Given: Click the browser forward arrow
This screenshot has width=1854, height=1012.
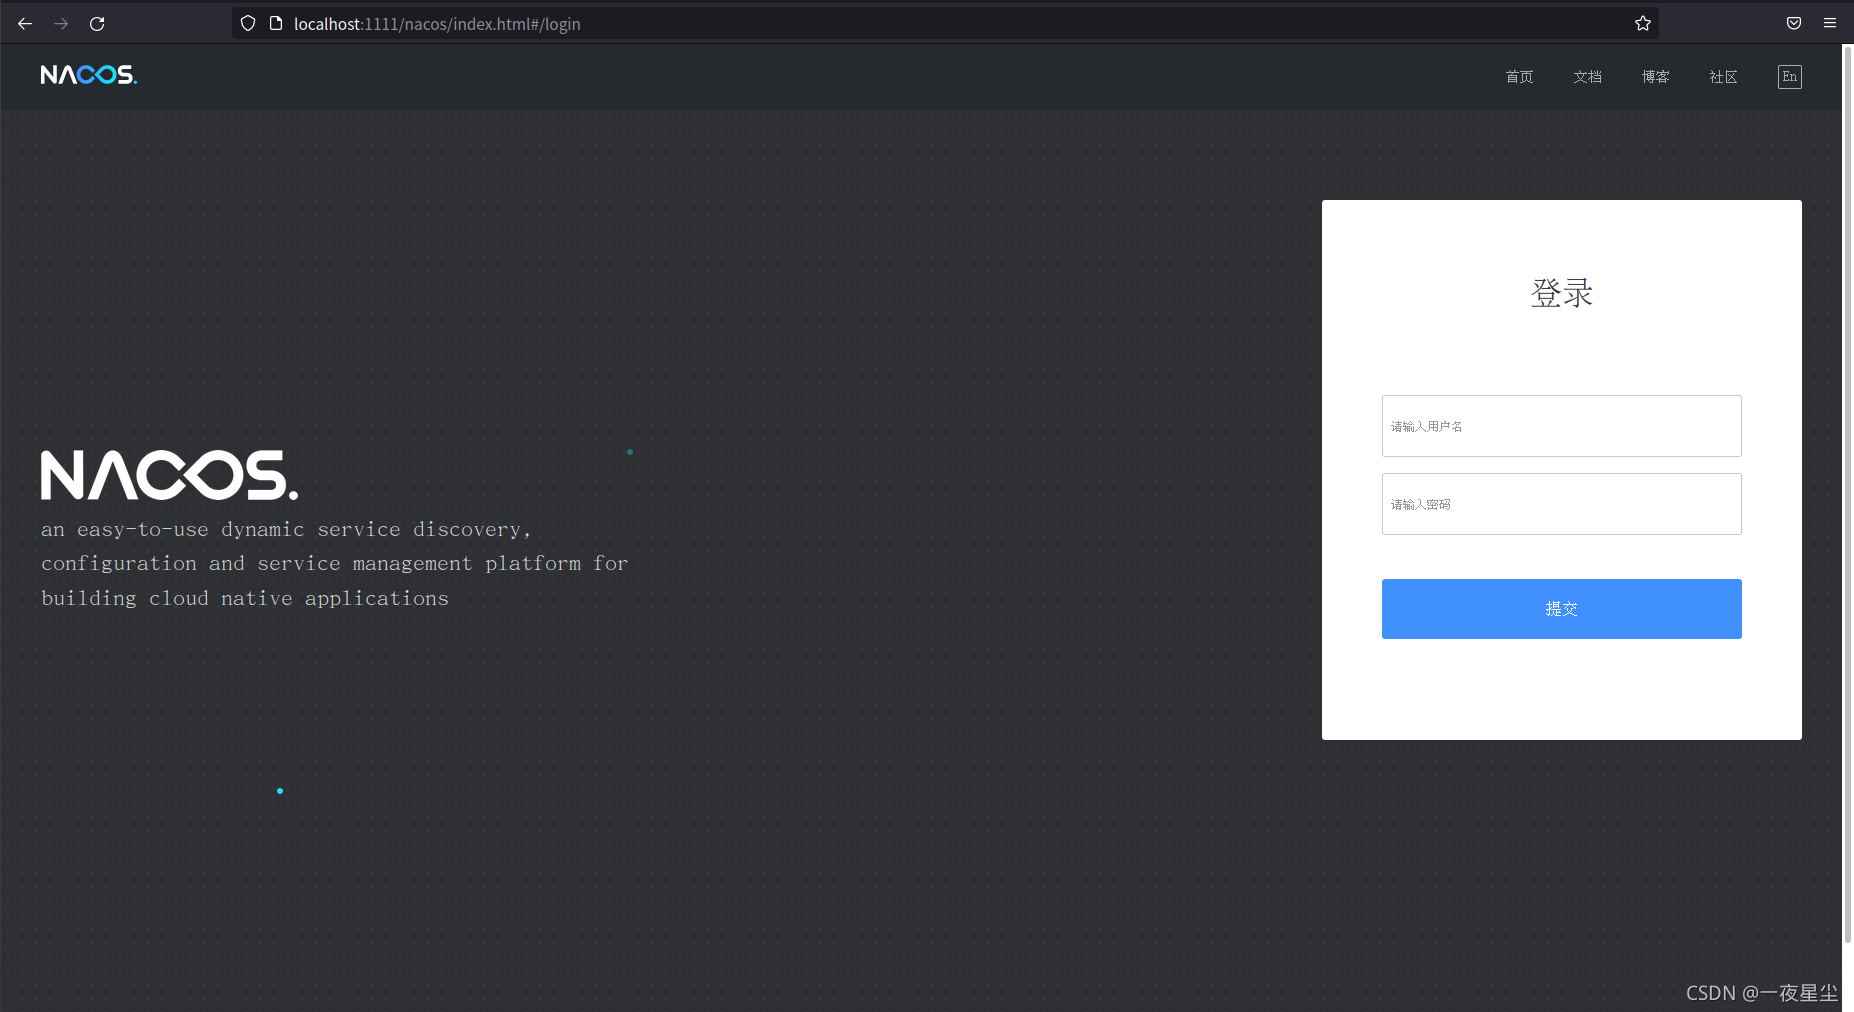Looking at the screenshot, I should point(61,23).
